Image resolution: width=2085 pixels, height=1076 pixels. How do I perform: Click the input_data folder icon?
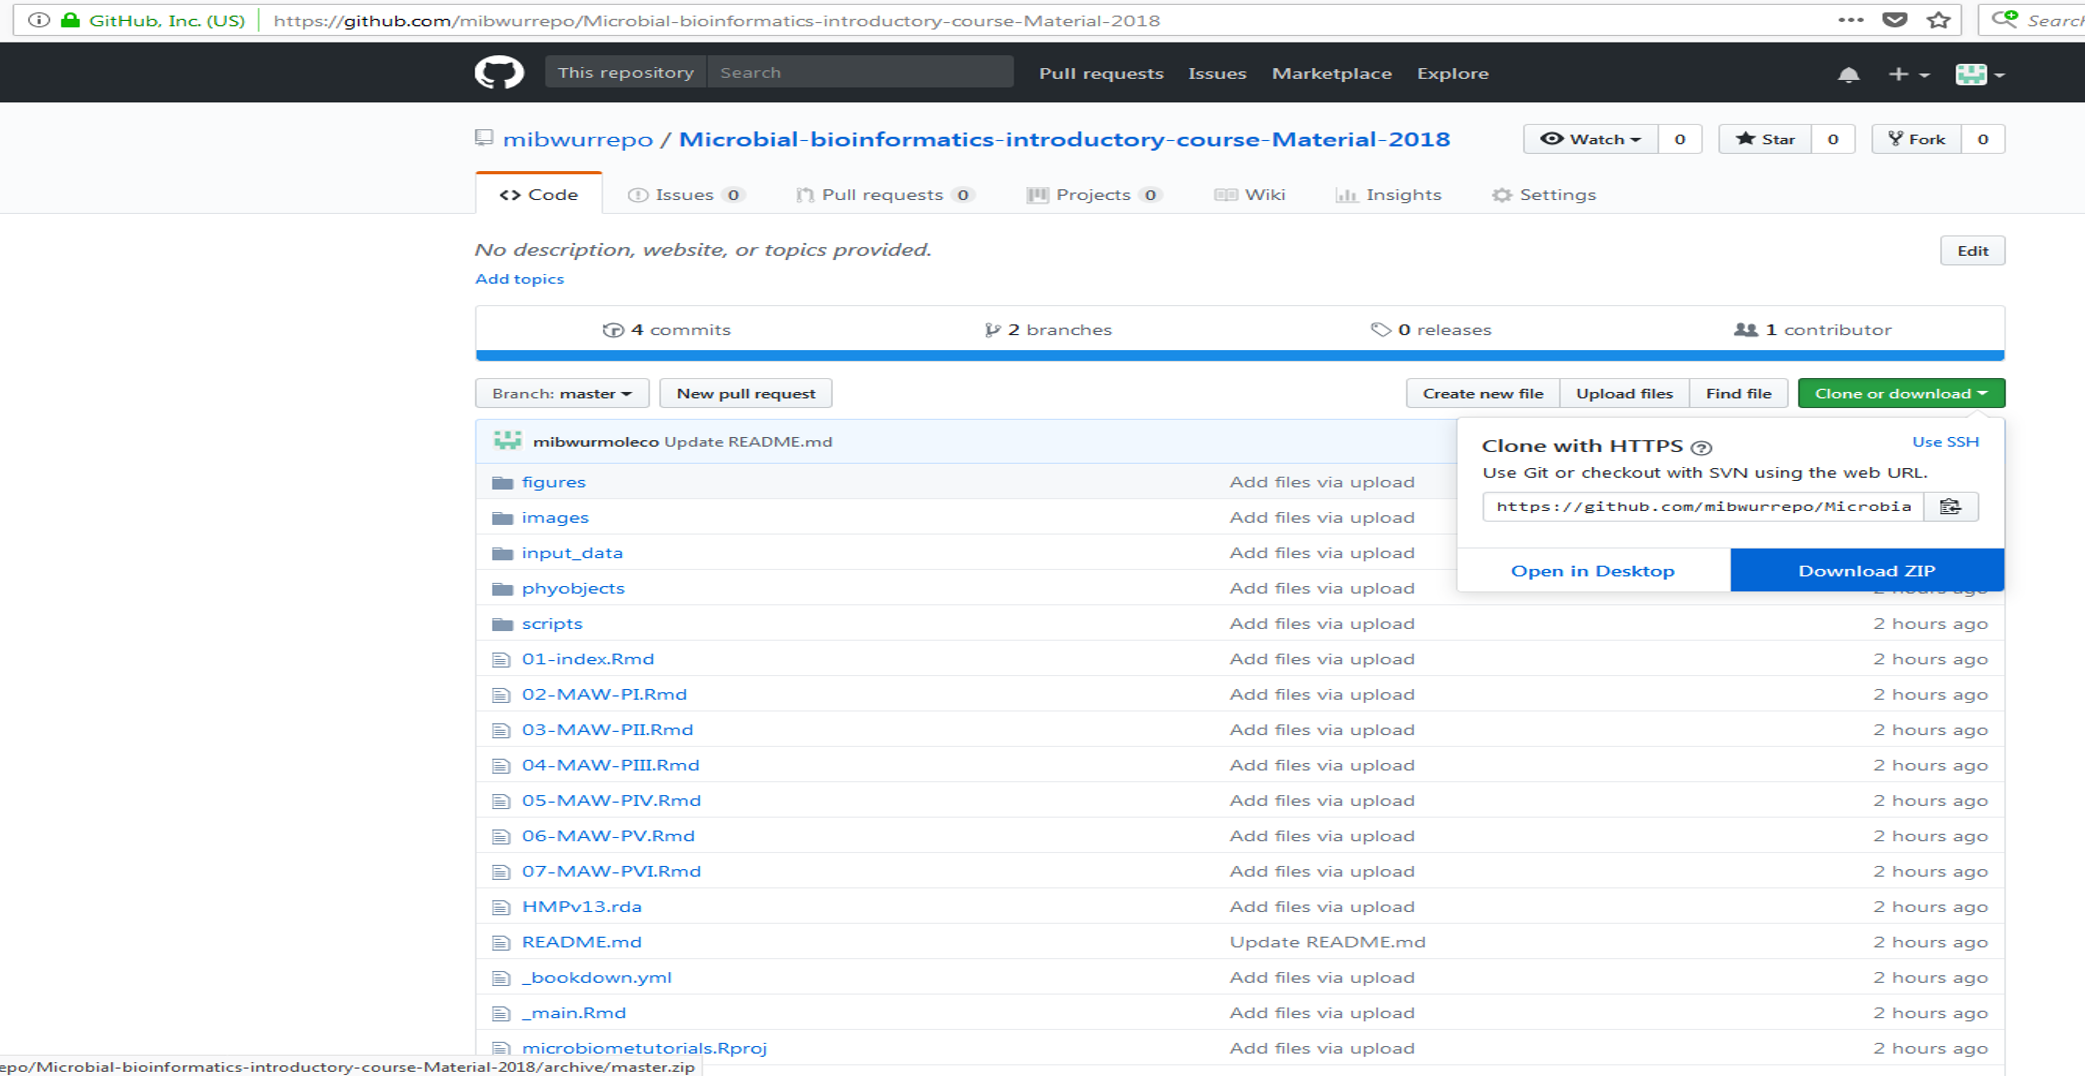tap(502, 553)
